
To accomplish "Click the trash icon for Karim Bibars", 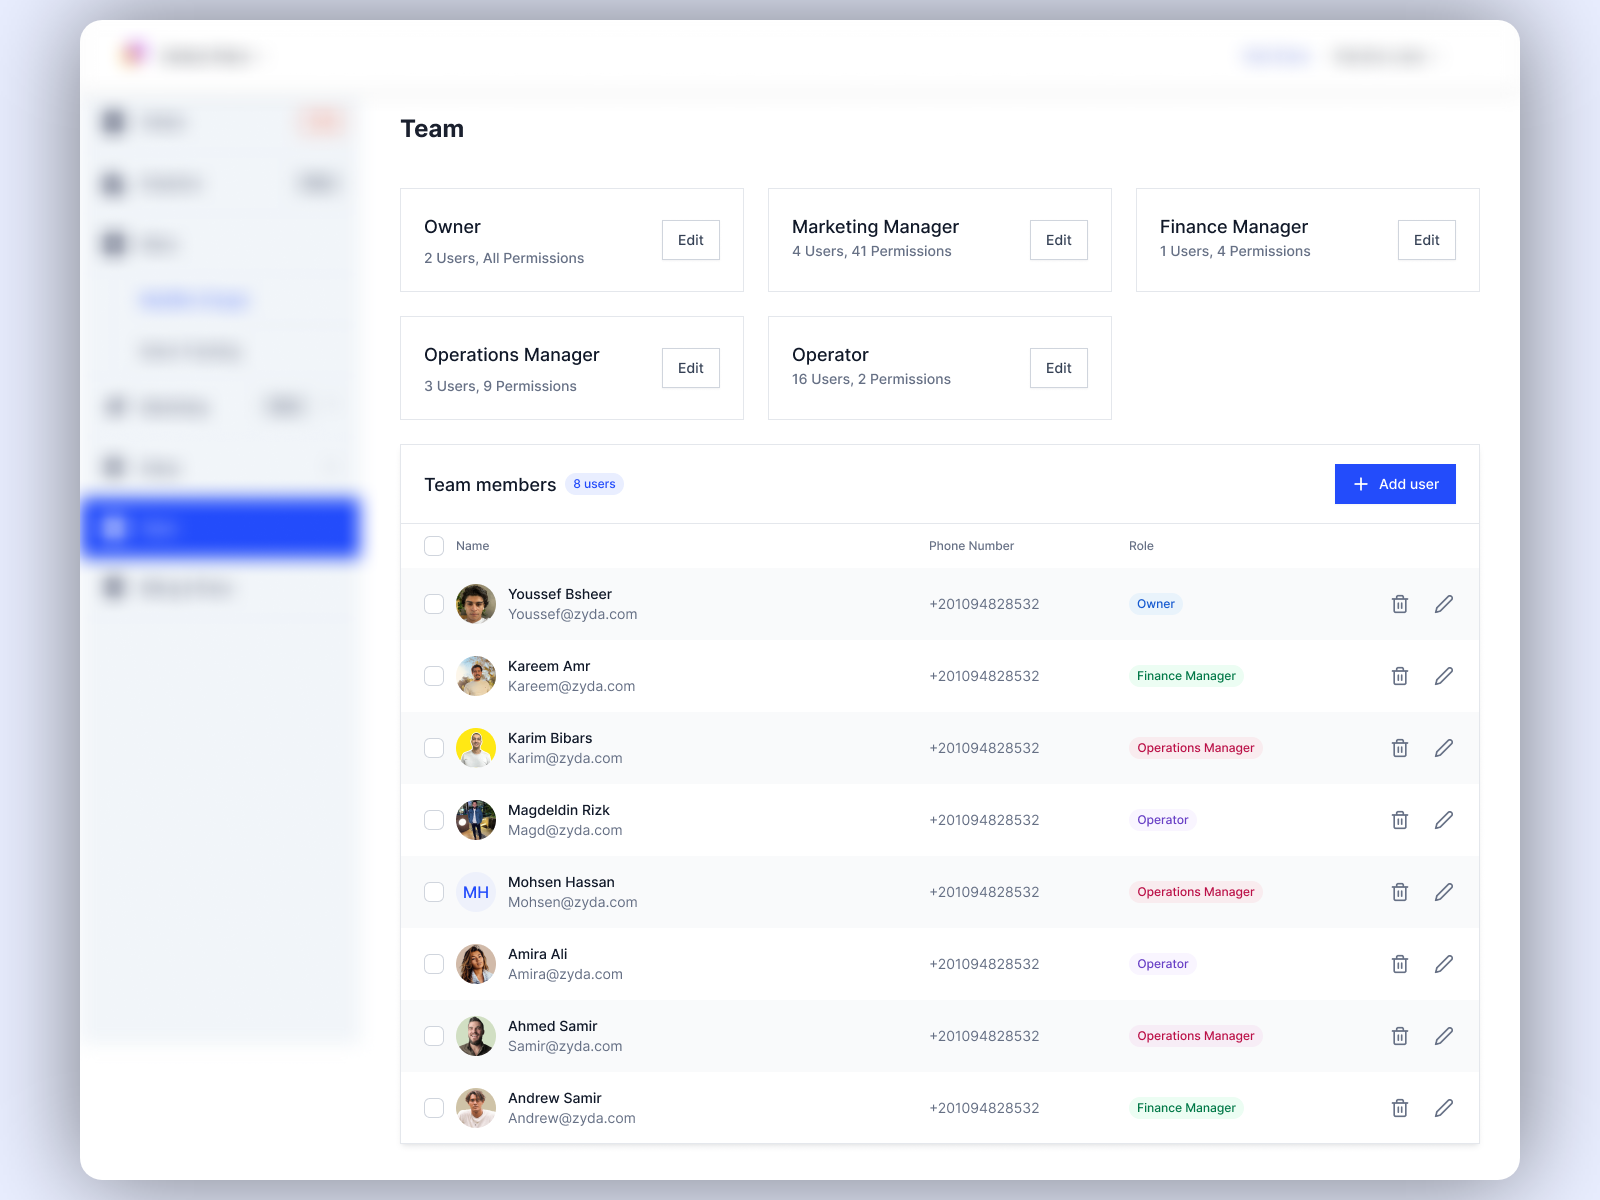I will [x=1399, y=748].
